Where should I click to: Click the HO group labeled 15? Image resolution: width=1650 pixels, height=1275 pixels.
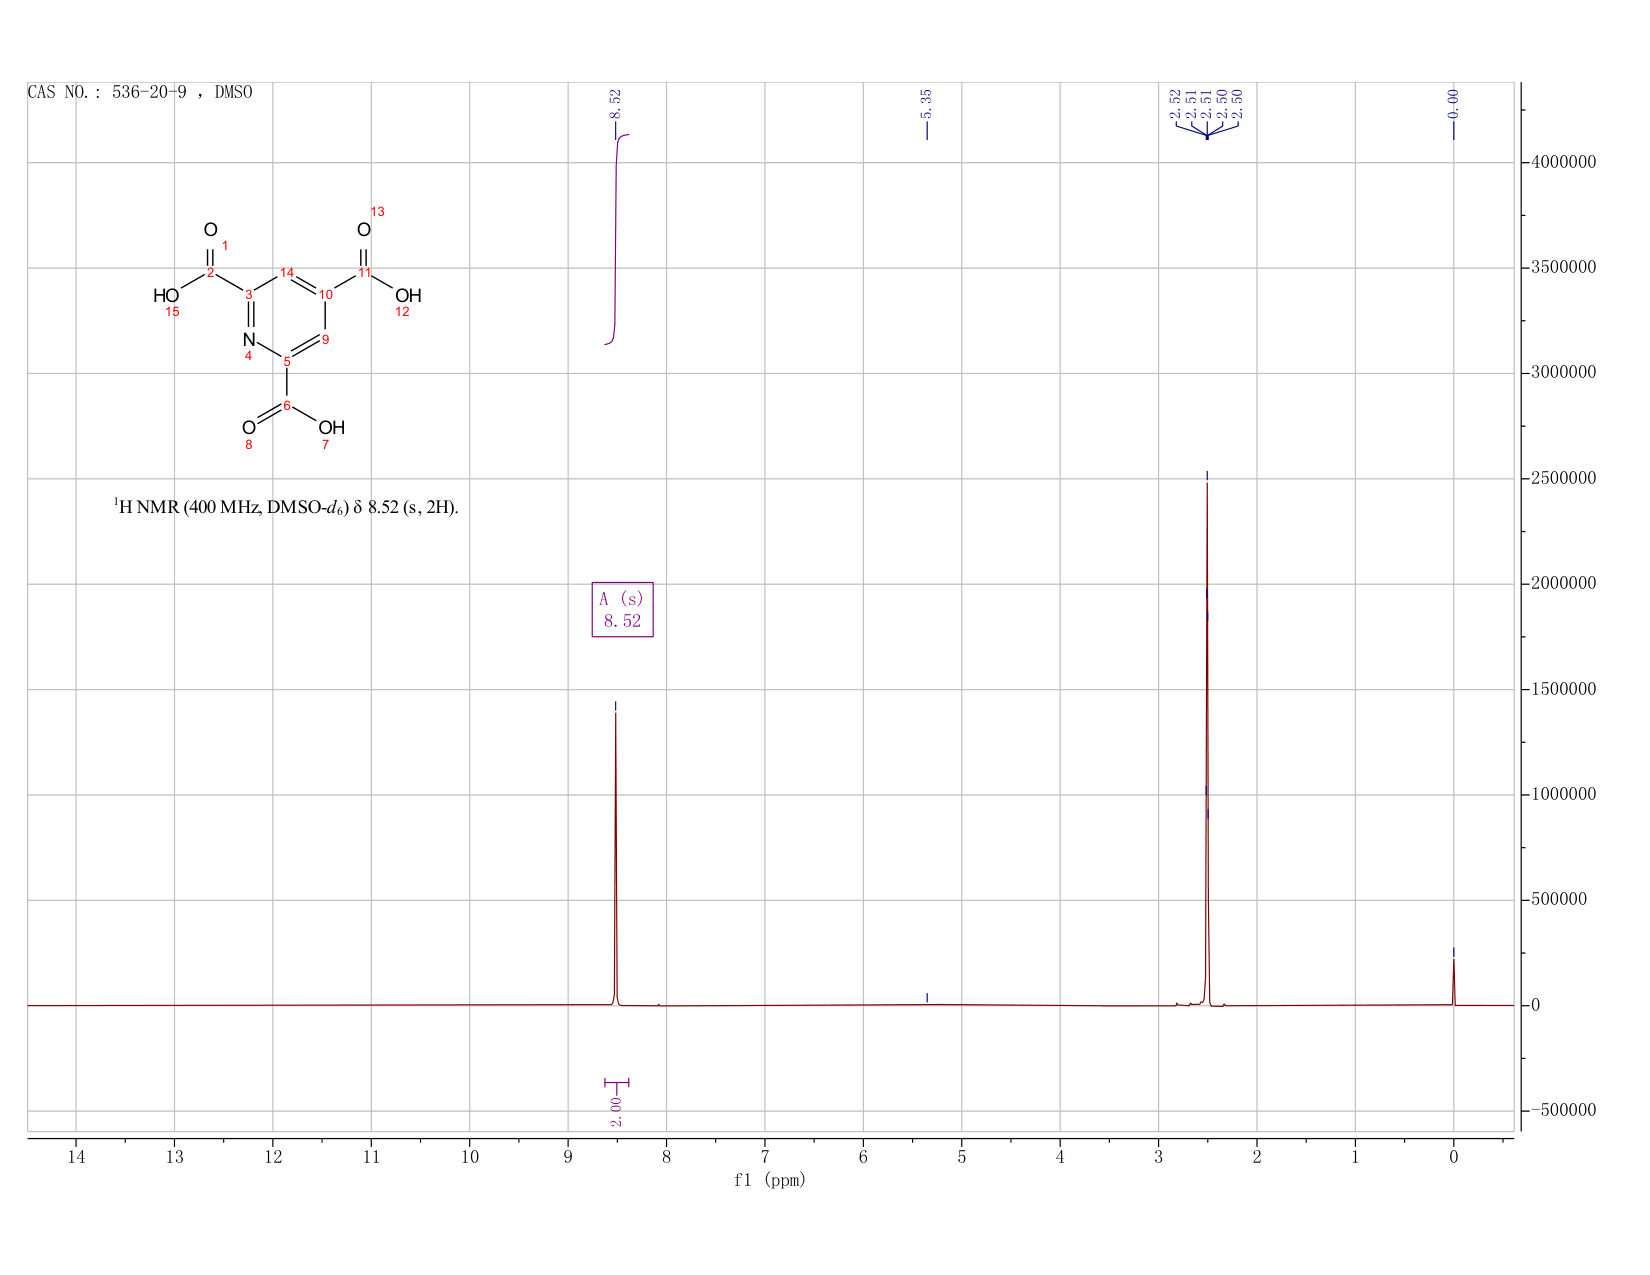(x=166, y=296)
